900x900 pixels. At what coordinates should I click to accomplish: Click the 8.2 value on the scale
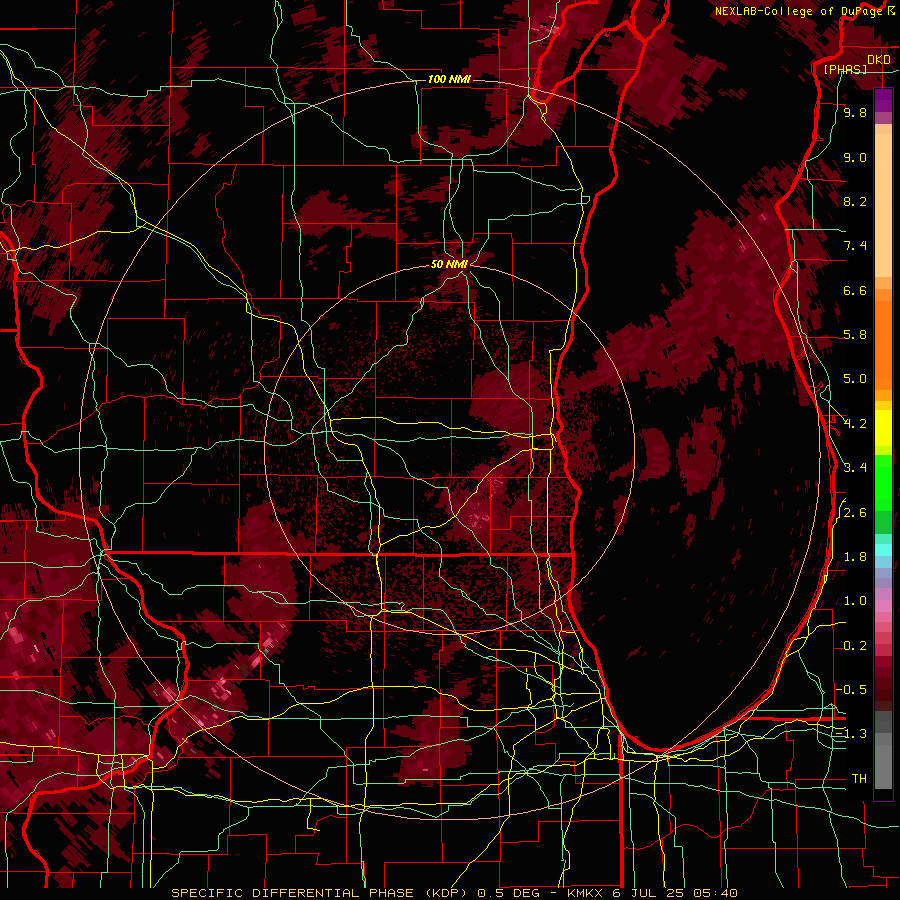[855, 201]
